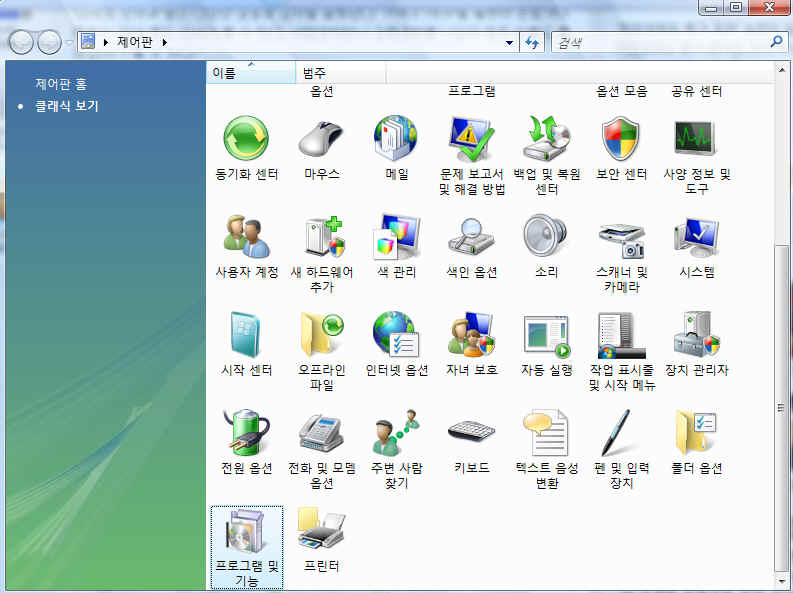Expand the arrow after 제어판 breadcrumb

pos(165,42)
